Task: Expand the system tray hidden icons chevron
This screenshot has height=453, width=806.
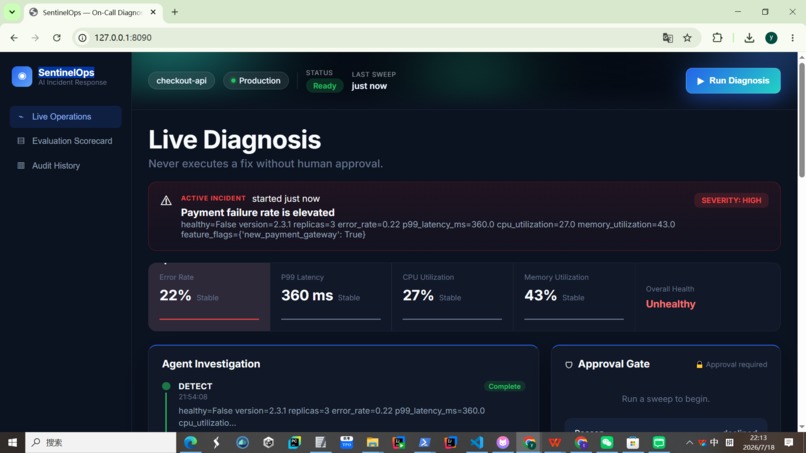Action: pyautogui.click(x=689, y=442)
